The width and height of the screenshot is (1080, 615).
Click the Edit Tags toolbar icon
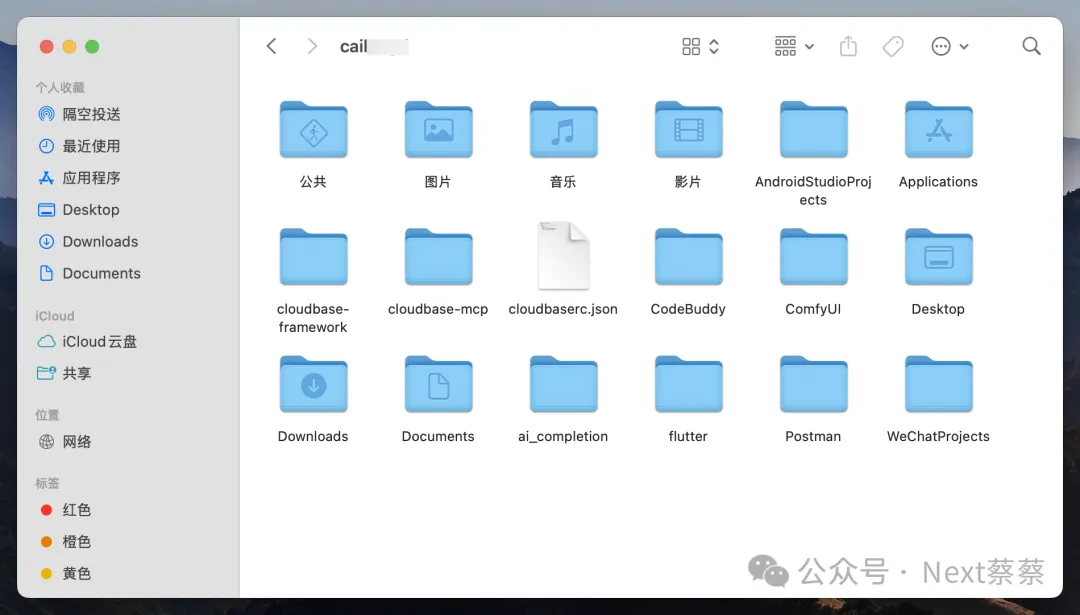[893, 47]
